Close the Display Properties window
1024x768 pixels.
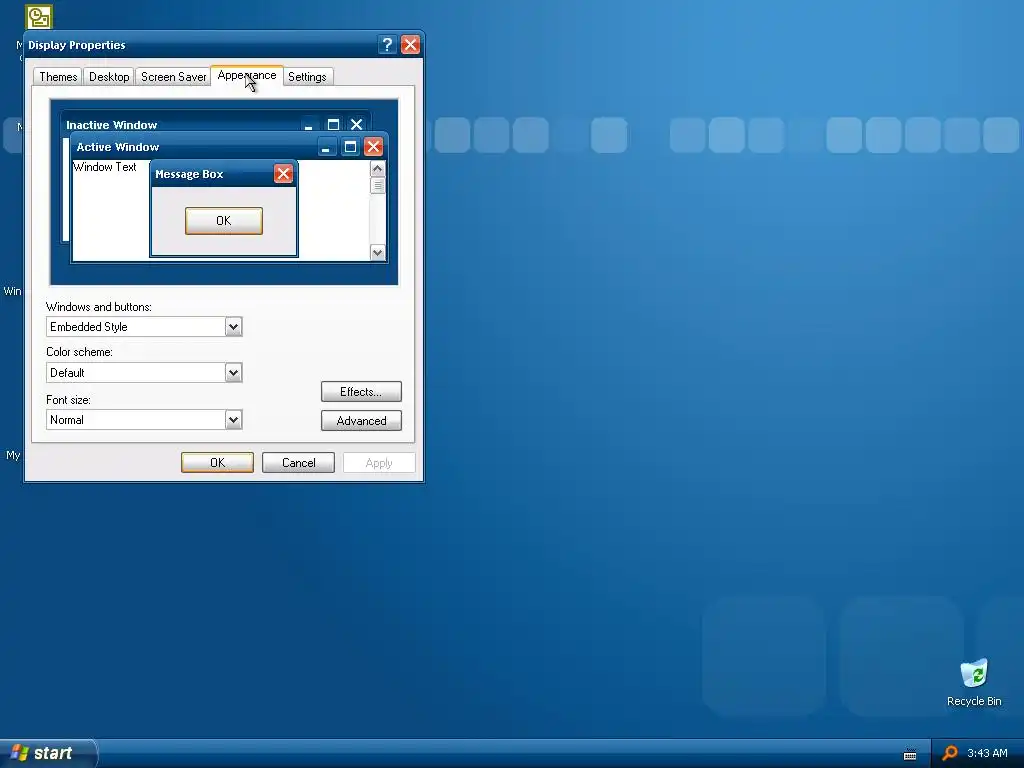click(410, 44)
